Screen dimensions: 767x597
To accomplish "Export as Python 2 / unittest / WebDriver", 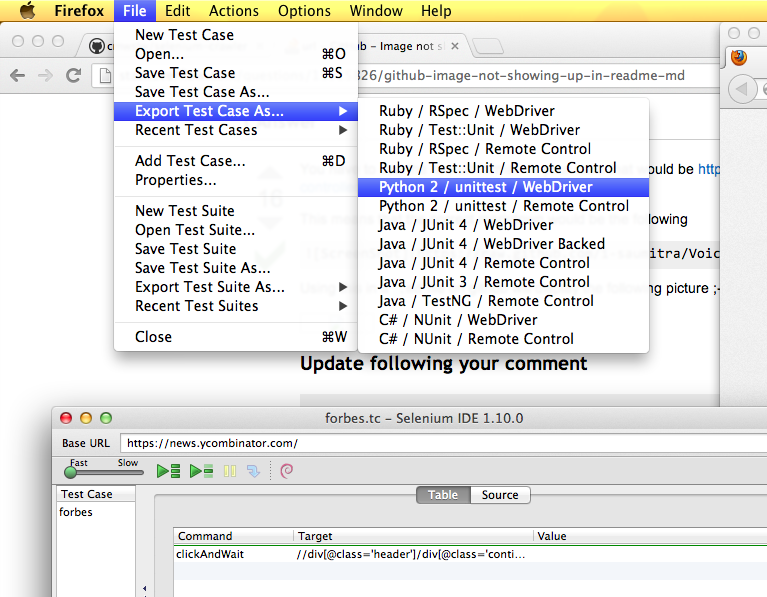I will [x=503, y=187].
